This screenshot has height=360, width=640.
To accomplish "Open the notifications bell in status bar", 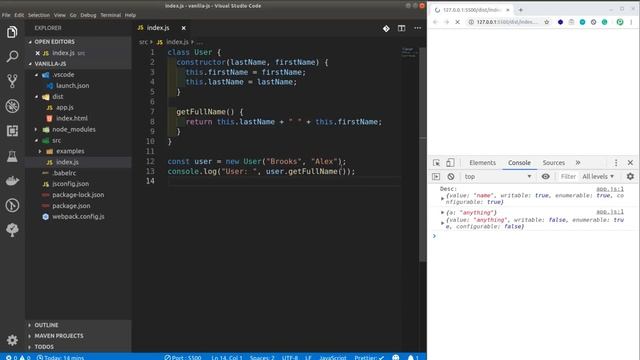I will point(413,358).
